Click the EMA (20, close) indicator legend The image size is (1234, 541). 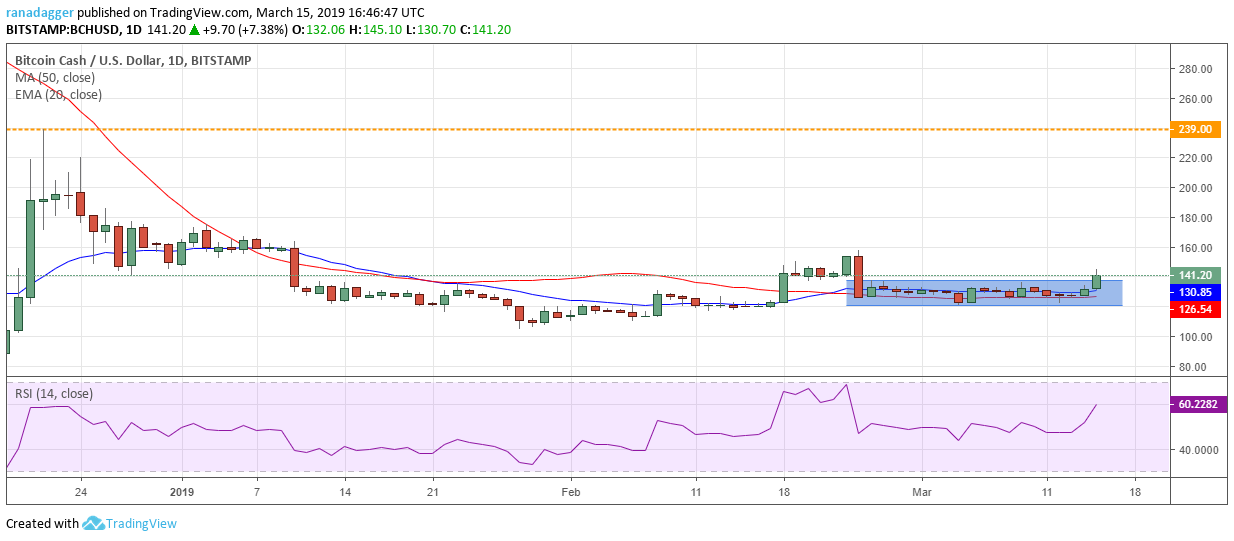tap(58, 95)
